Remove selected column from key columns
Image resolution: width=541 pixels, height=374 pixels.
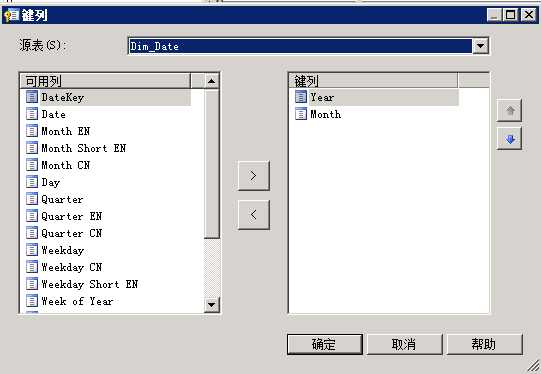pos(254,215)
